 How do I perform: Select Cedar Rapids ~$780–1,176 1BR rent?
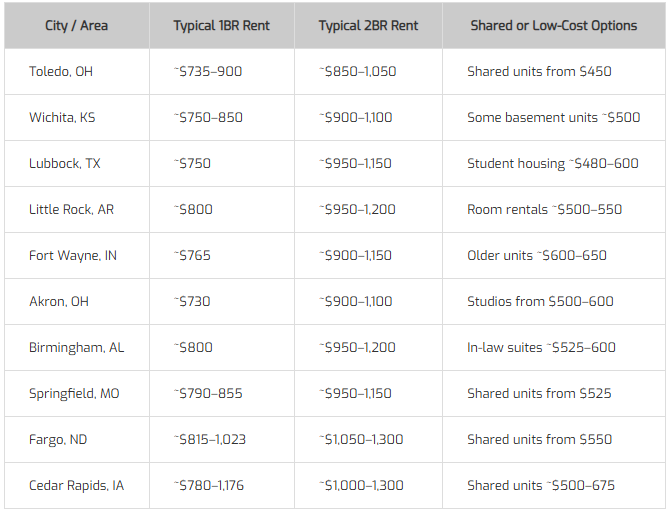coord(209,485)
